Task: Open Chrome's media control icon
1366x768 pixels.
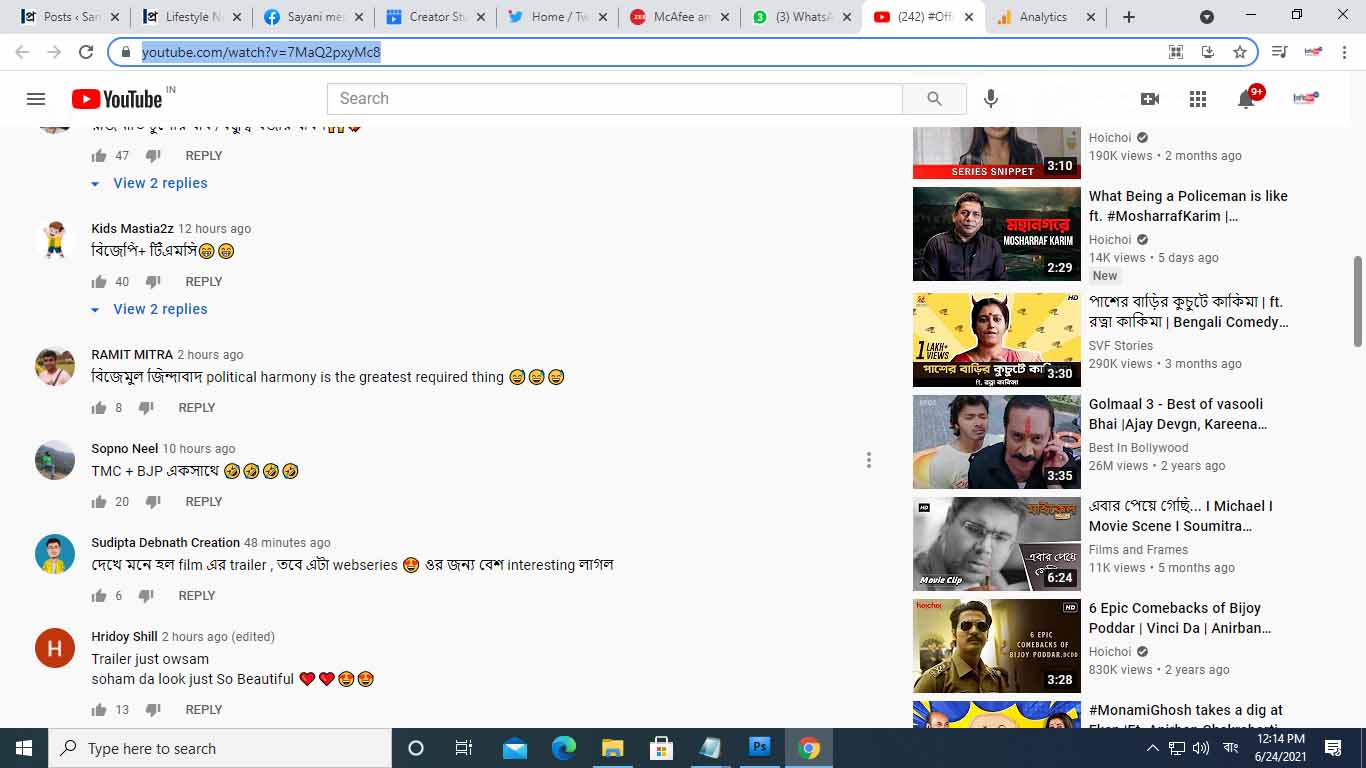Action: [1279, 52]
